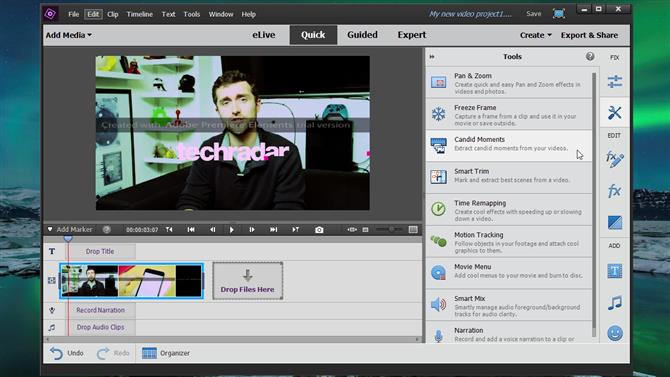Expand the Add Marker dropdown arrow

pos(50,230)
